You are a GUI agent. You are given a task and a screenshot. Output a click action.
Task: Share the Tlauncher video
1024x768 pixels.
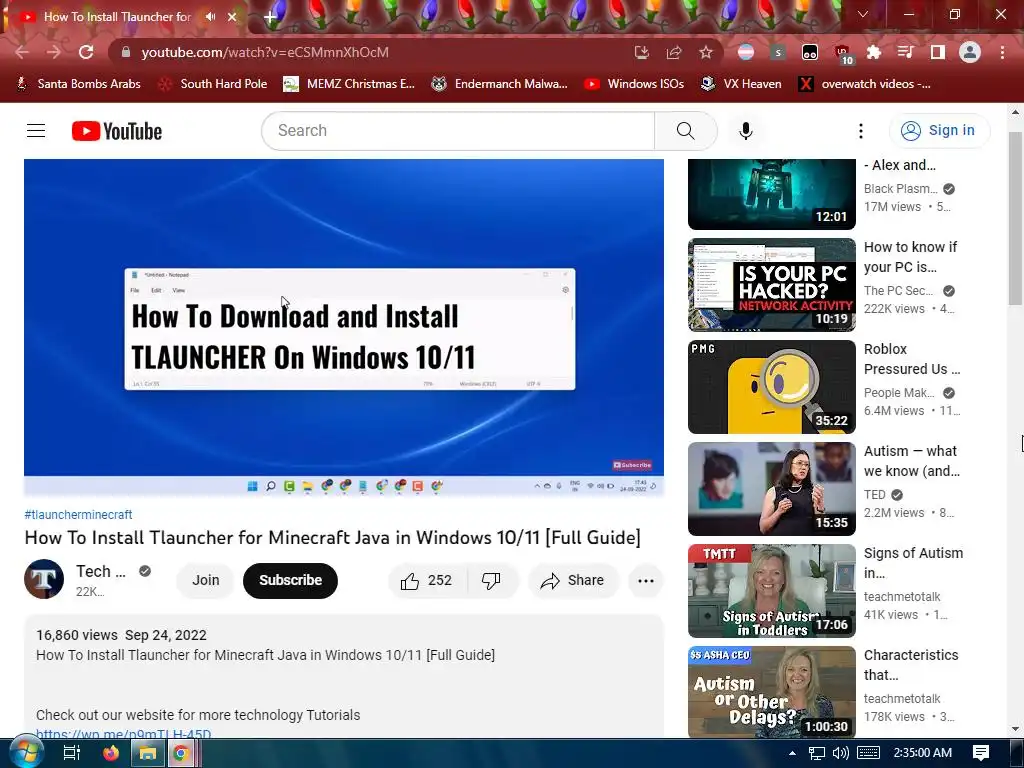pos(573,581)
